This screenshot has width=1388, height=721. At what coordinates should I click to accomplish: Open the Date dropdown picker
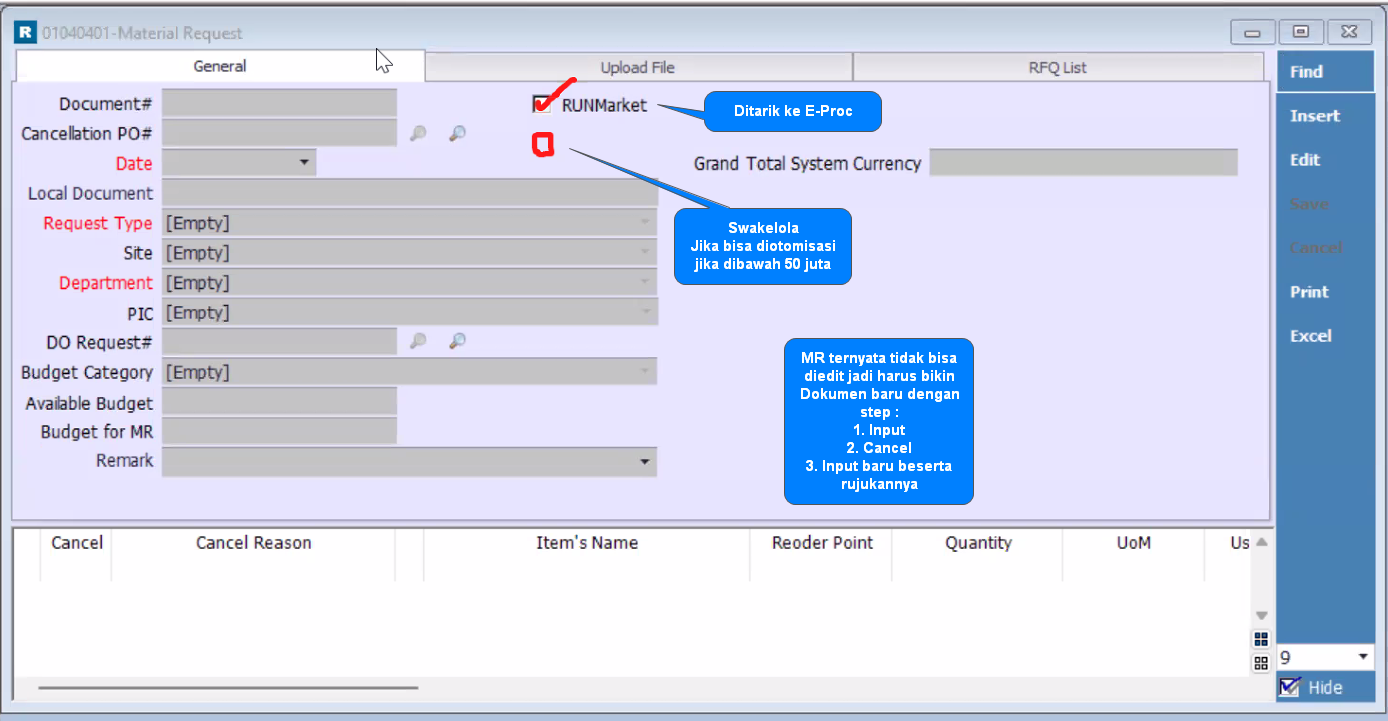click(x=304, y=163)
